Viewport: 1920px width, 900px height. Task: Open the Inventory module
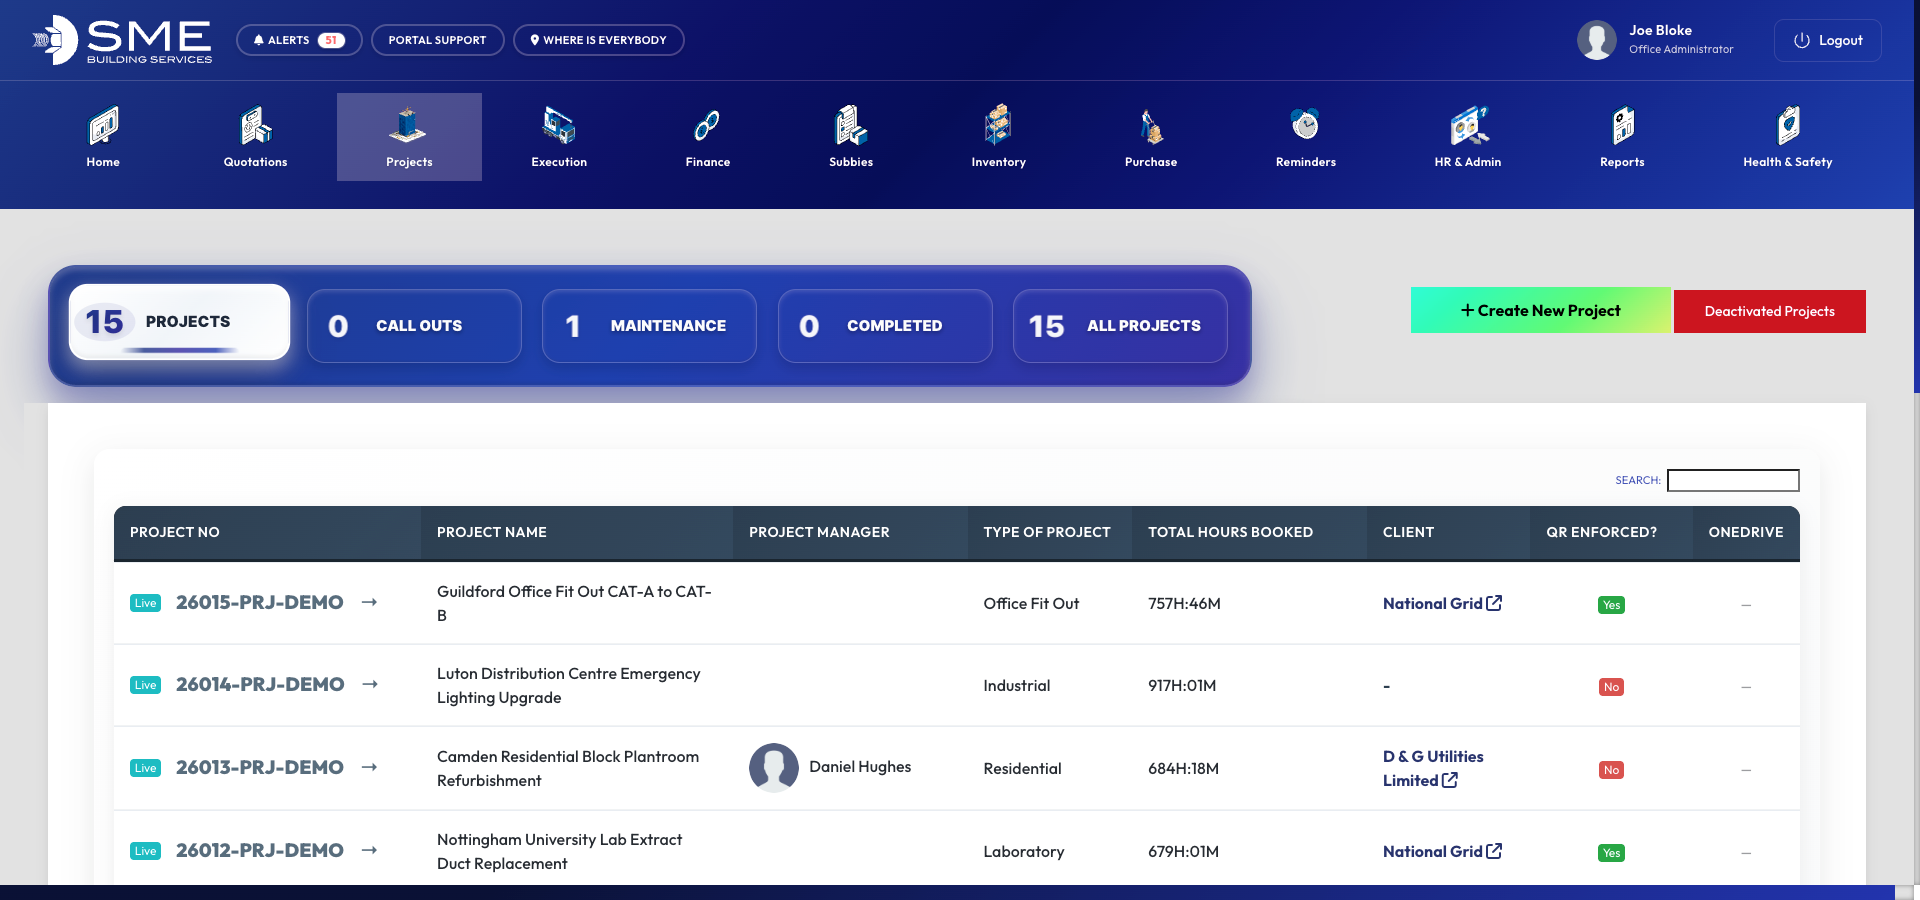[x=999, y=137]
